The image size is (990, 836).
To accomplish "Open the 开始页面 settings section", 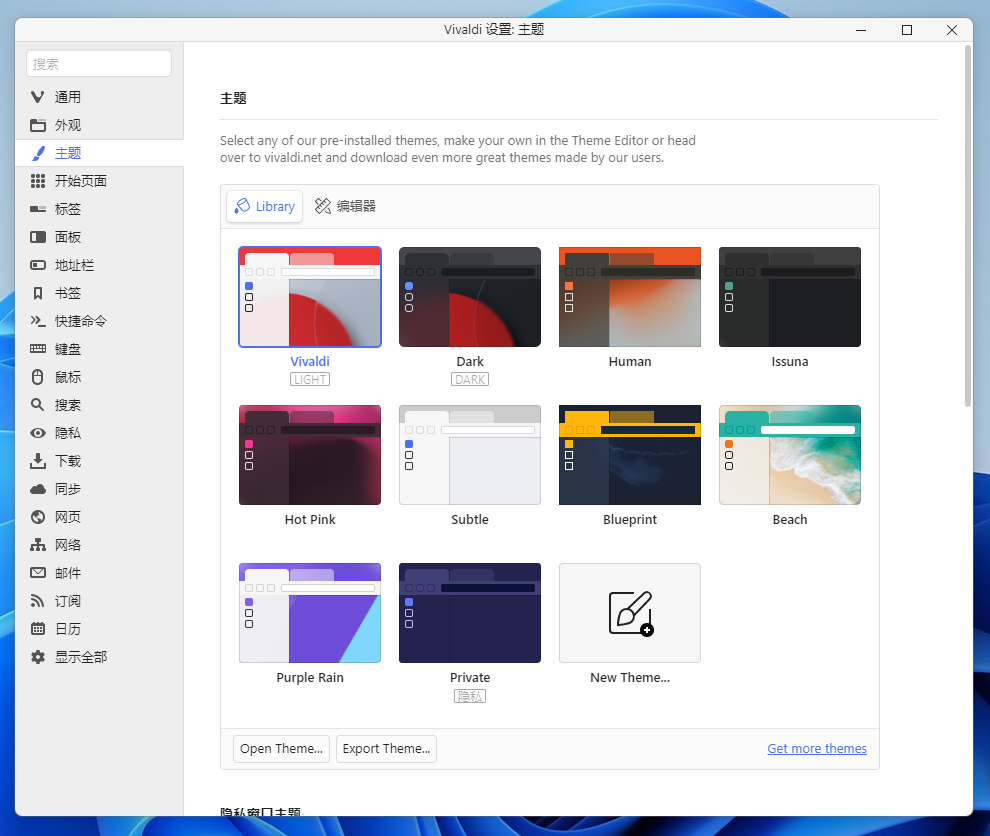I will (x=99, y=181).
